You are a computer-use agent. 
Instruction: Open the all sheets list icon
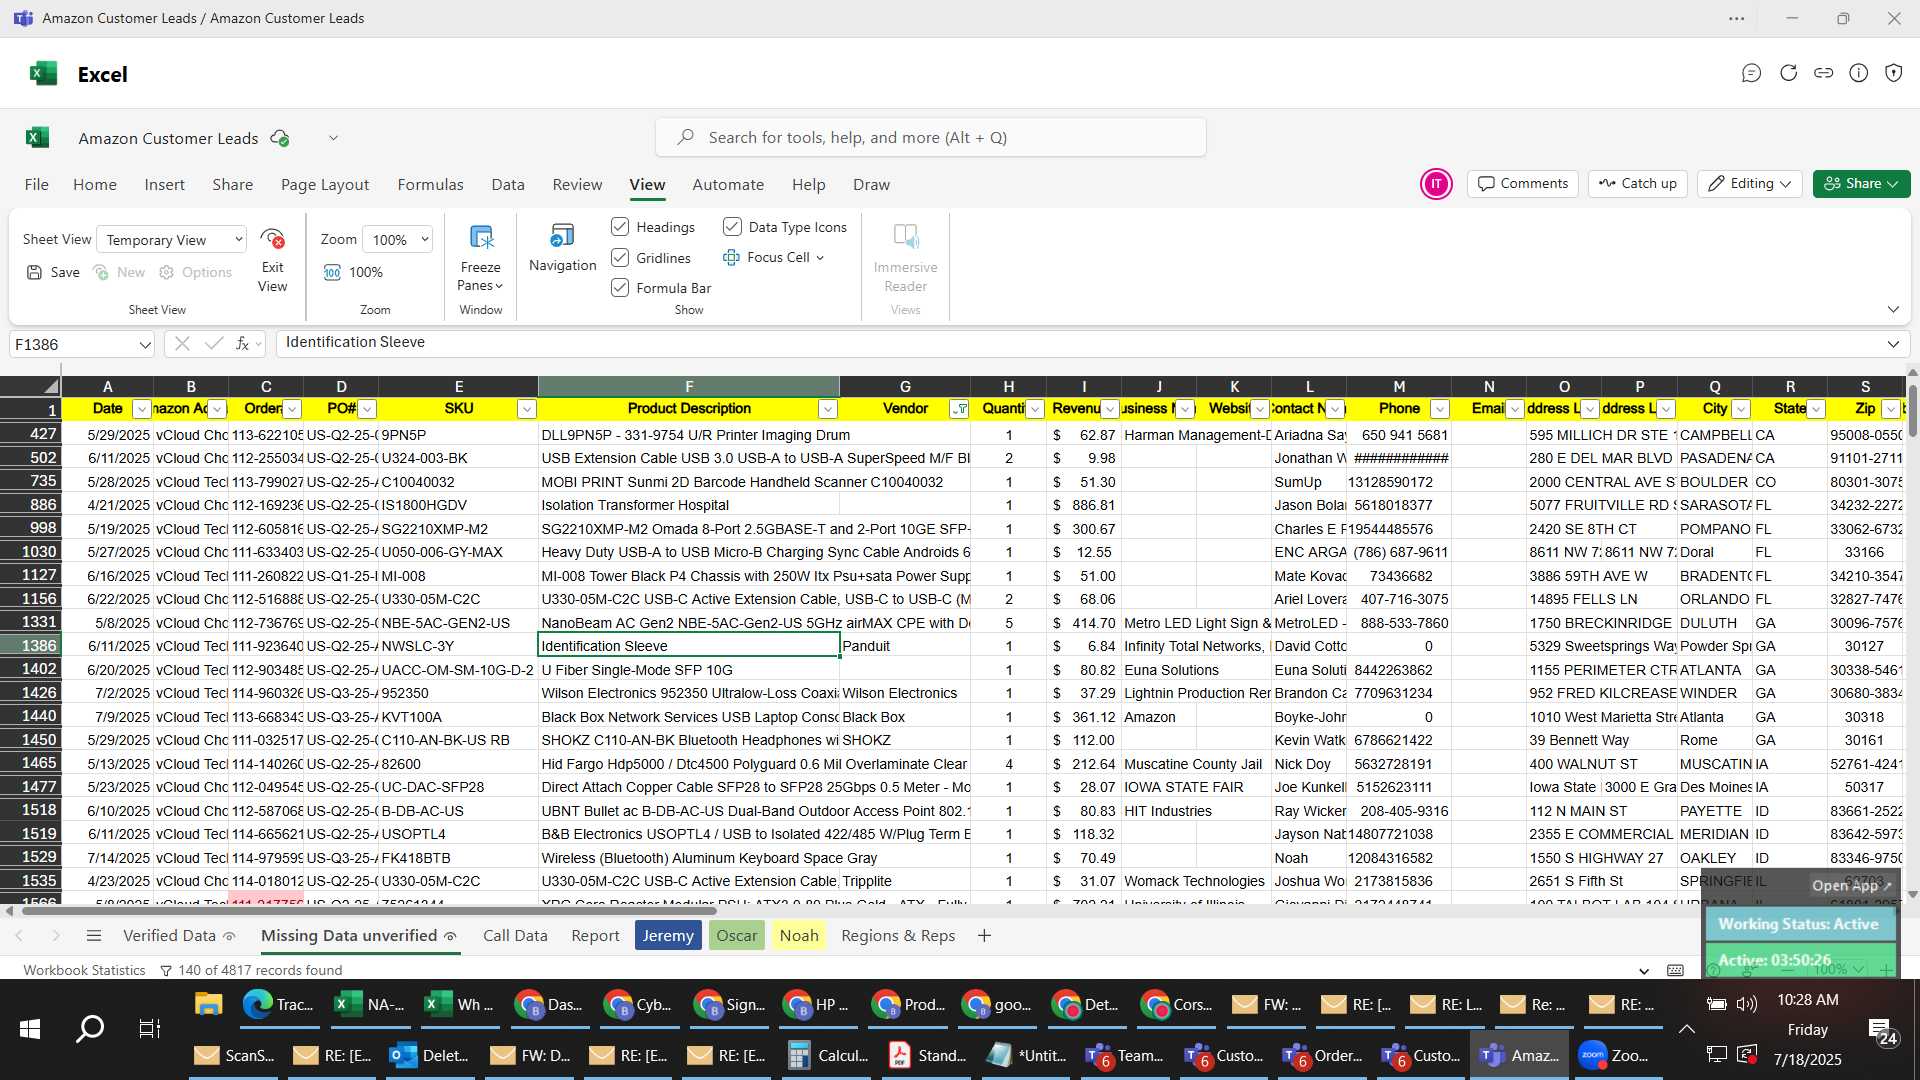[94, 935]
